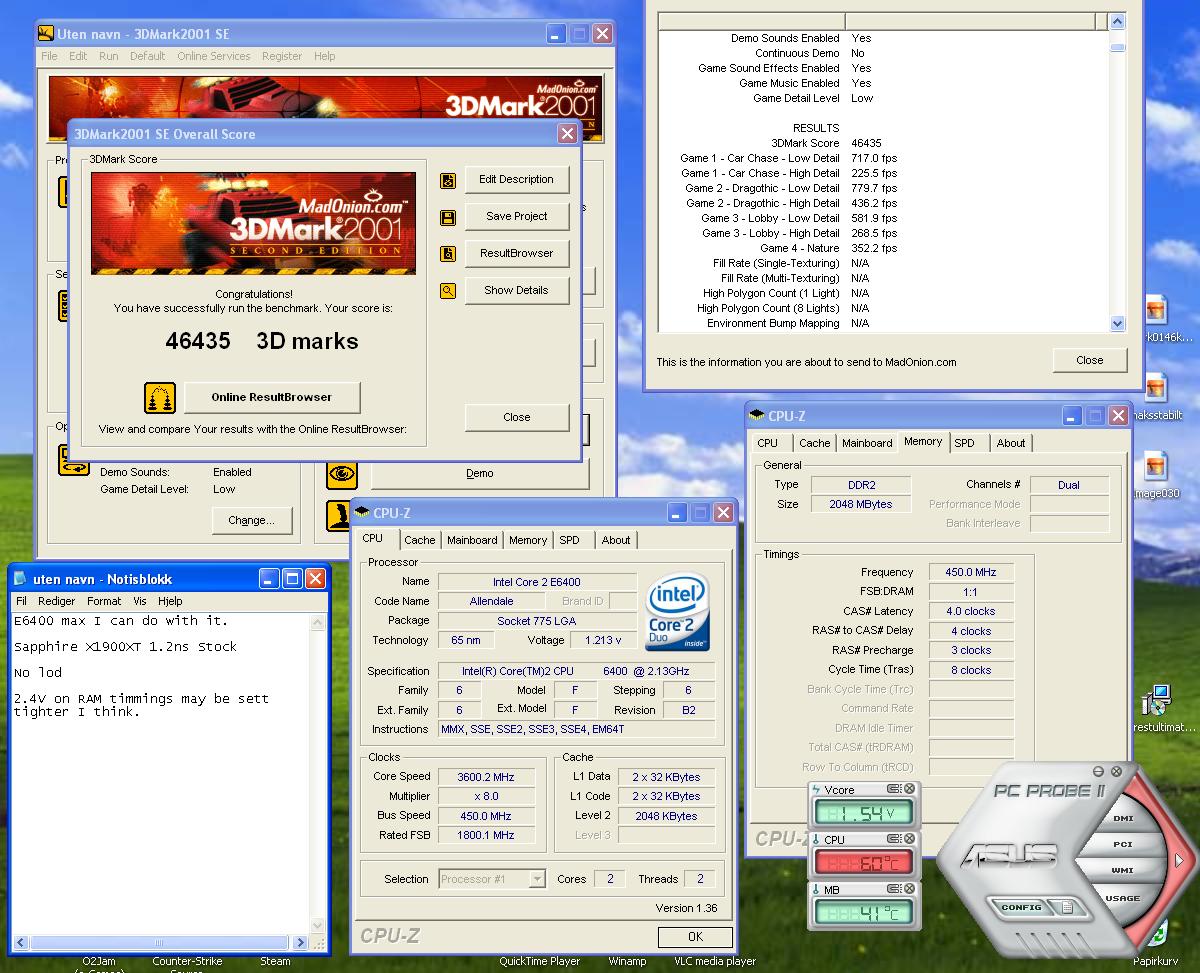
Task: Click the PC Probe II expand arrow
Action: pos(1179,859)
